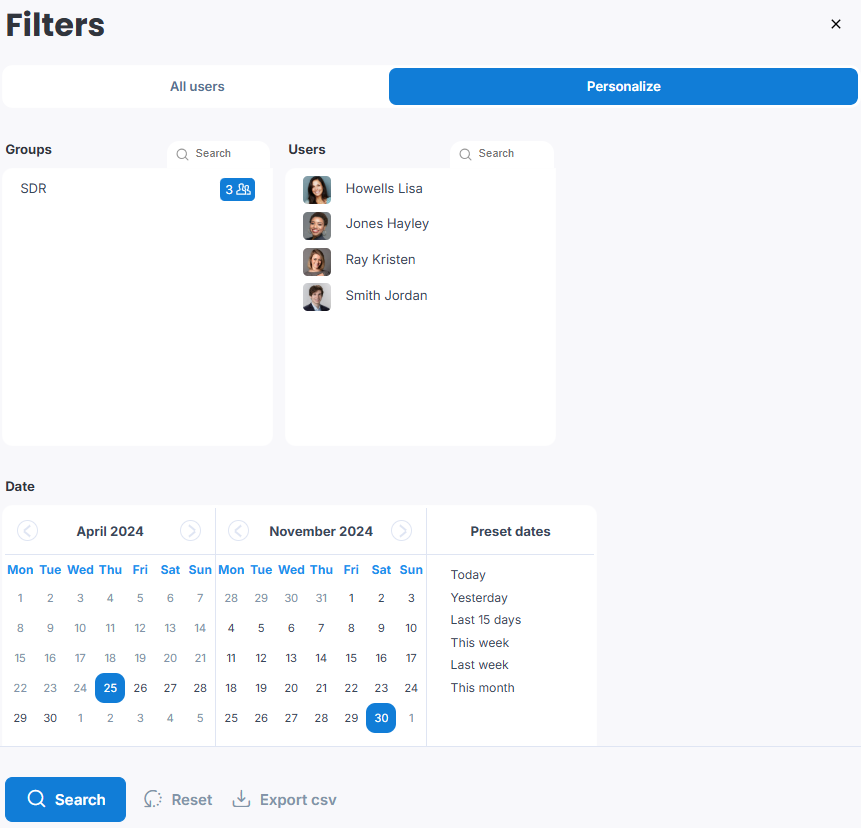Select user Smith Jordan

[x=386, y=295]
